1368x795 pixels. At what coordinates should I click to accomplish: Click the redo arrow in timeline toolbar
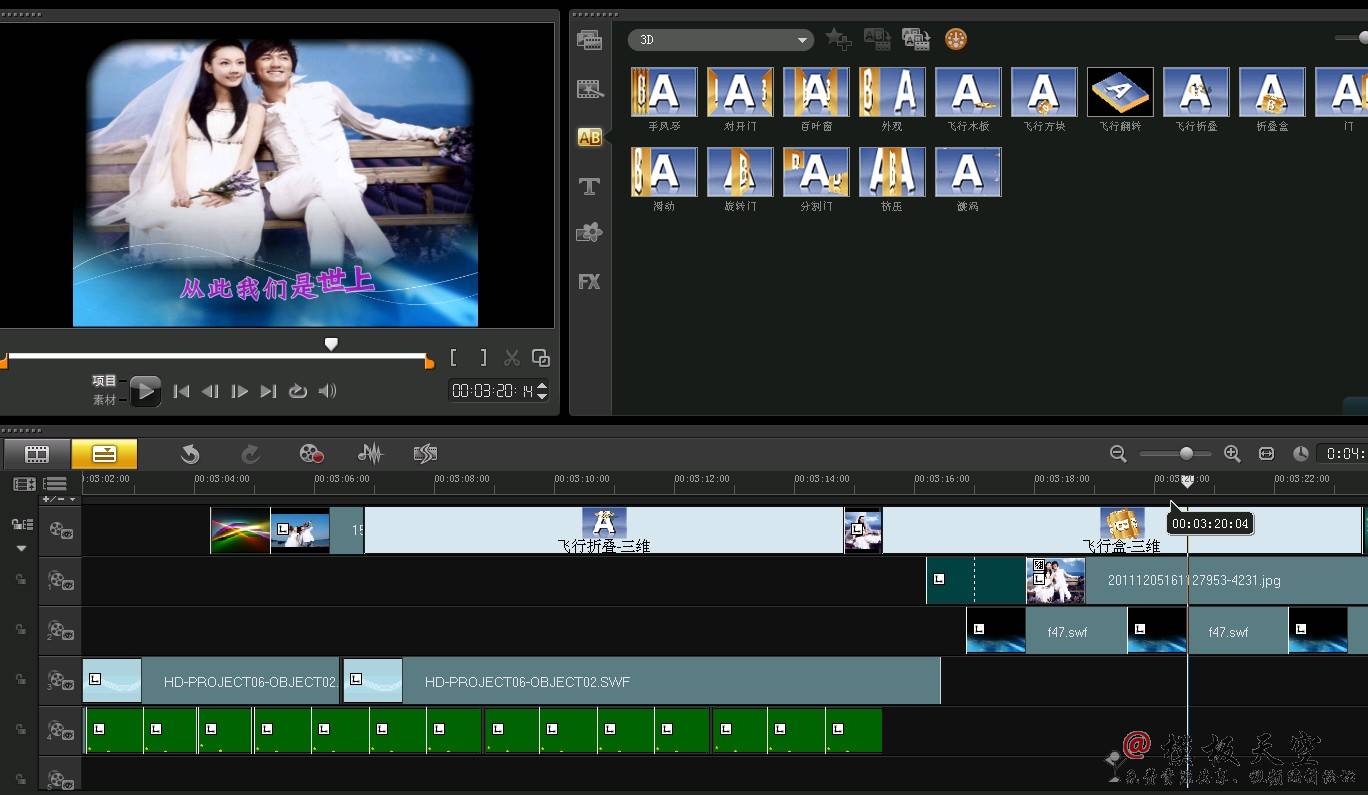click(x=250, y=455)
